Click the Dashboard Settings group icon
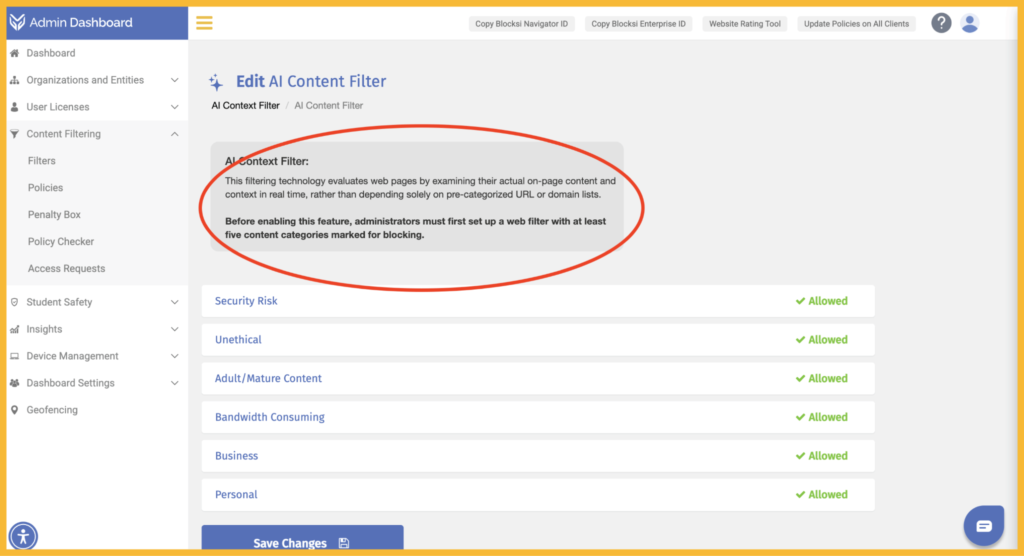This screenshot has height=556, width=1024. (14, 383)
